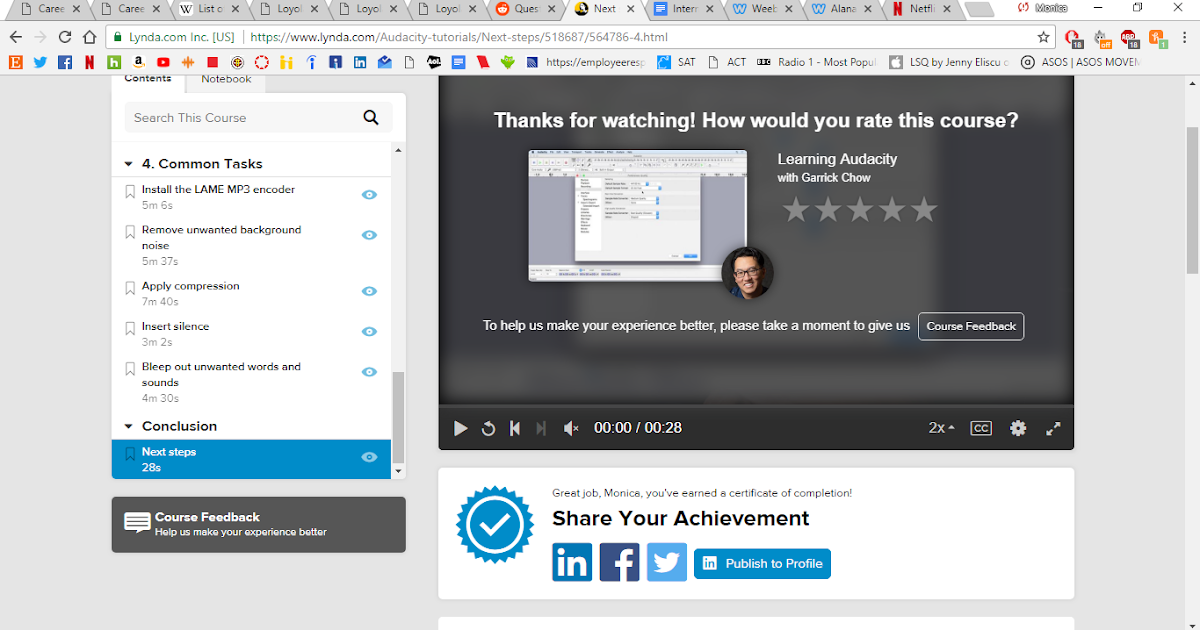The width and height of the screenshot is (1200, 630).
Task: Open the Apply compression lesson
Action: (190, 286)
